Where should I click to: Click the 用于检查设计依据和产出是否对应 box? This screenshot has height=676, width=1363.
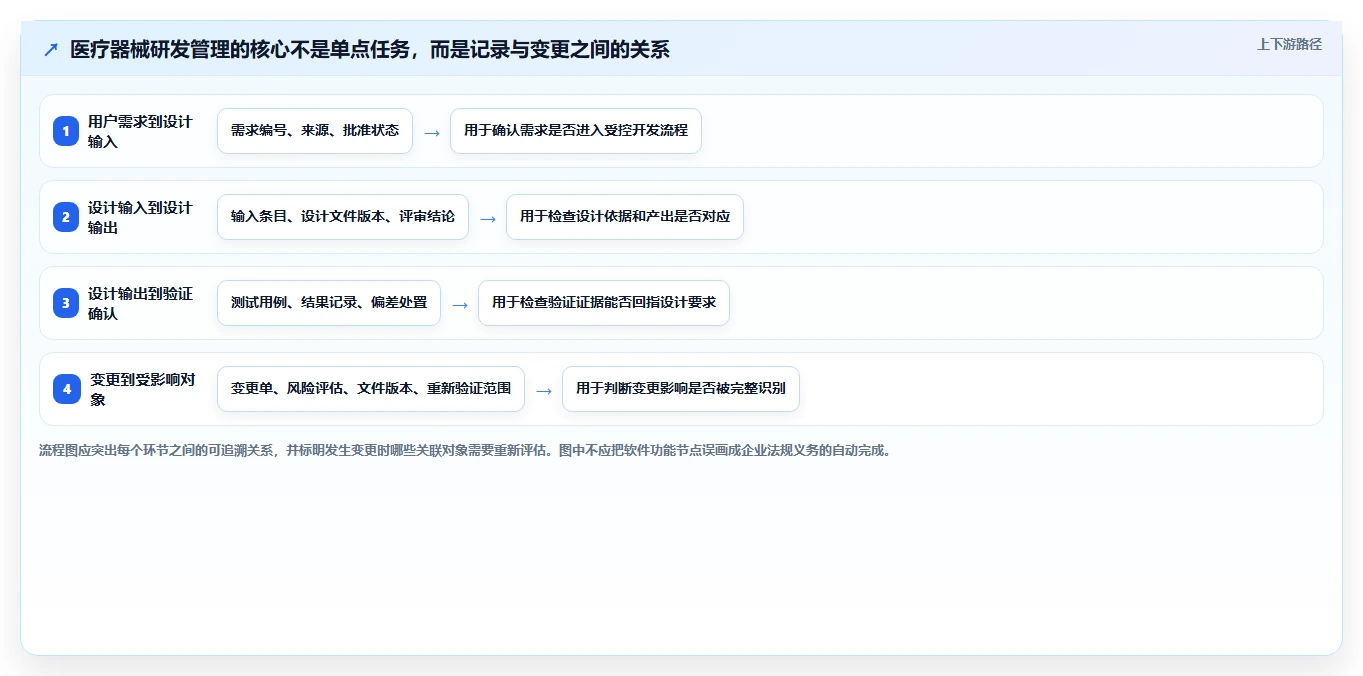[x=625, y=217]
